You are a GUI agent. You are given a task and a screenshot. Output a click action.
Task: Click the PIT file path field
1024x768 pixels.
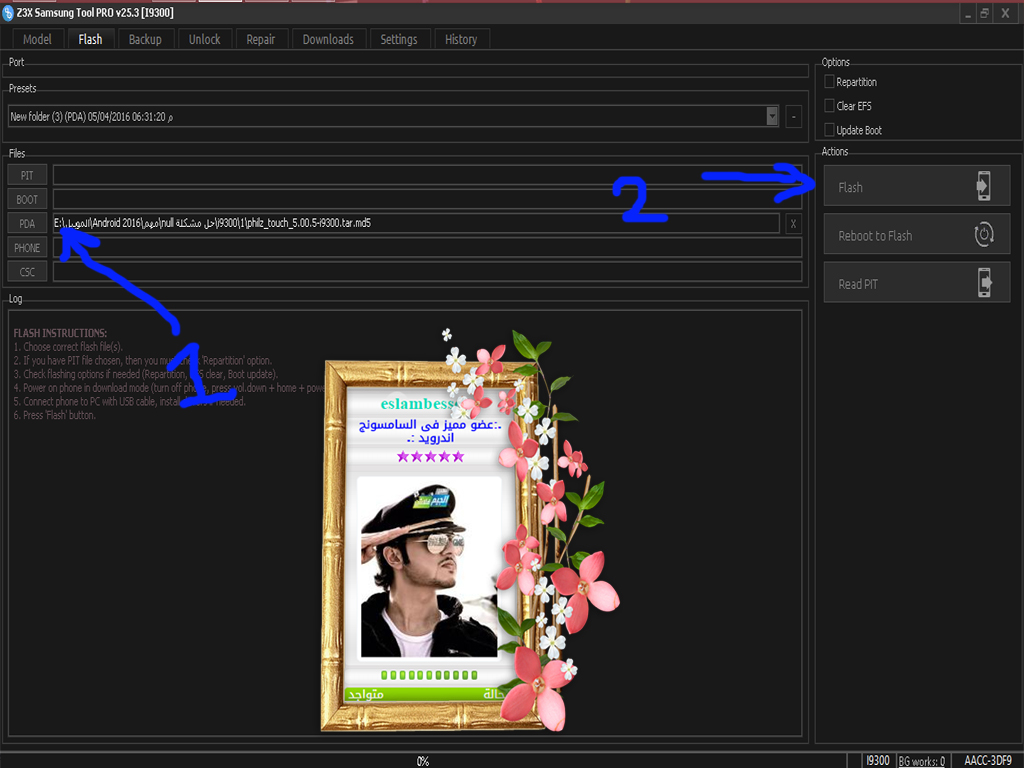(427, 175)
